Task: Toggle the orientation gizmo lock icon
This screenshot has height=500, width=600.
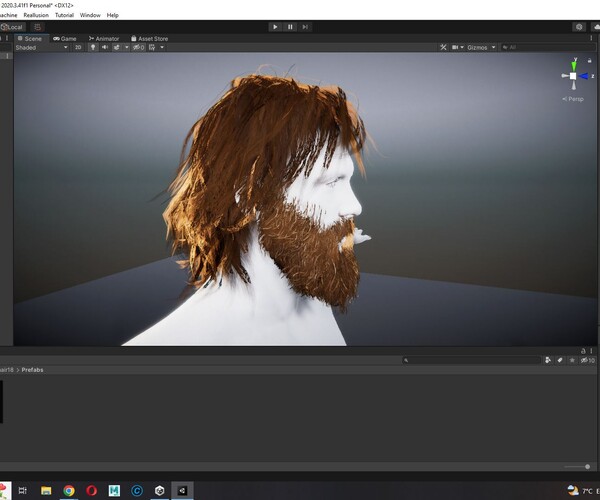Action: pyautogui.click(x=590, y=60)
